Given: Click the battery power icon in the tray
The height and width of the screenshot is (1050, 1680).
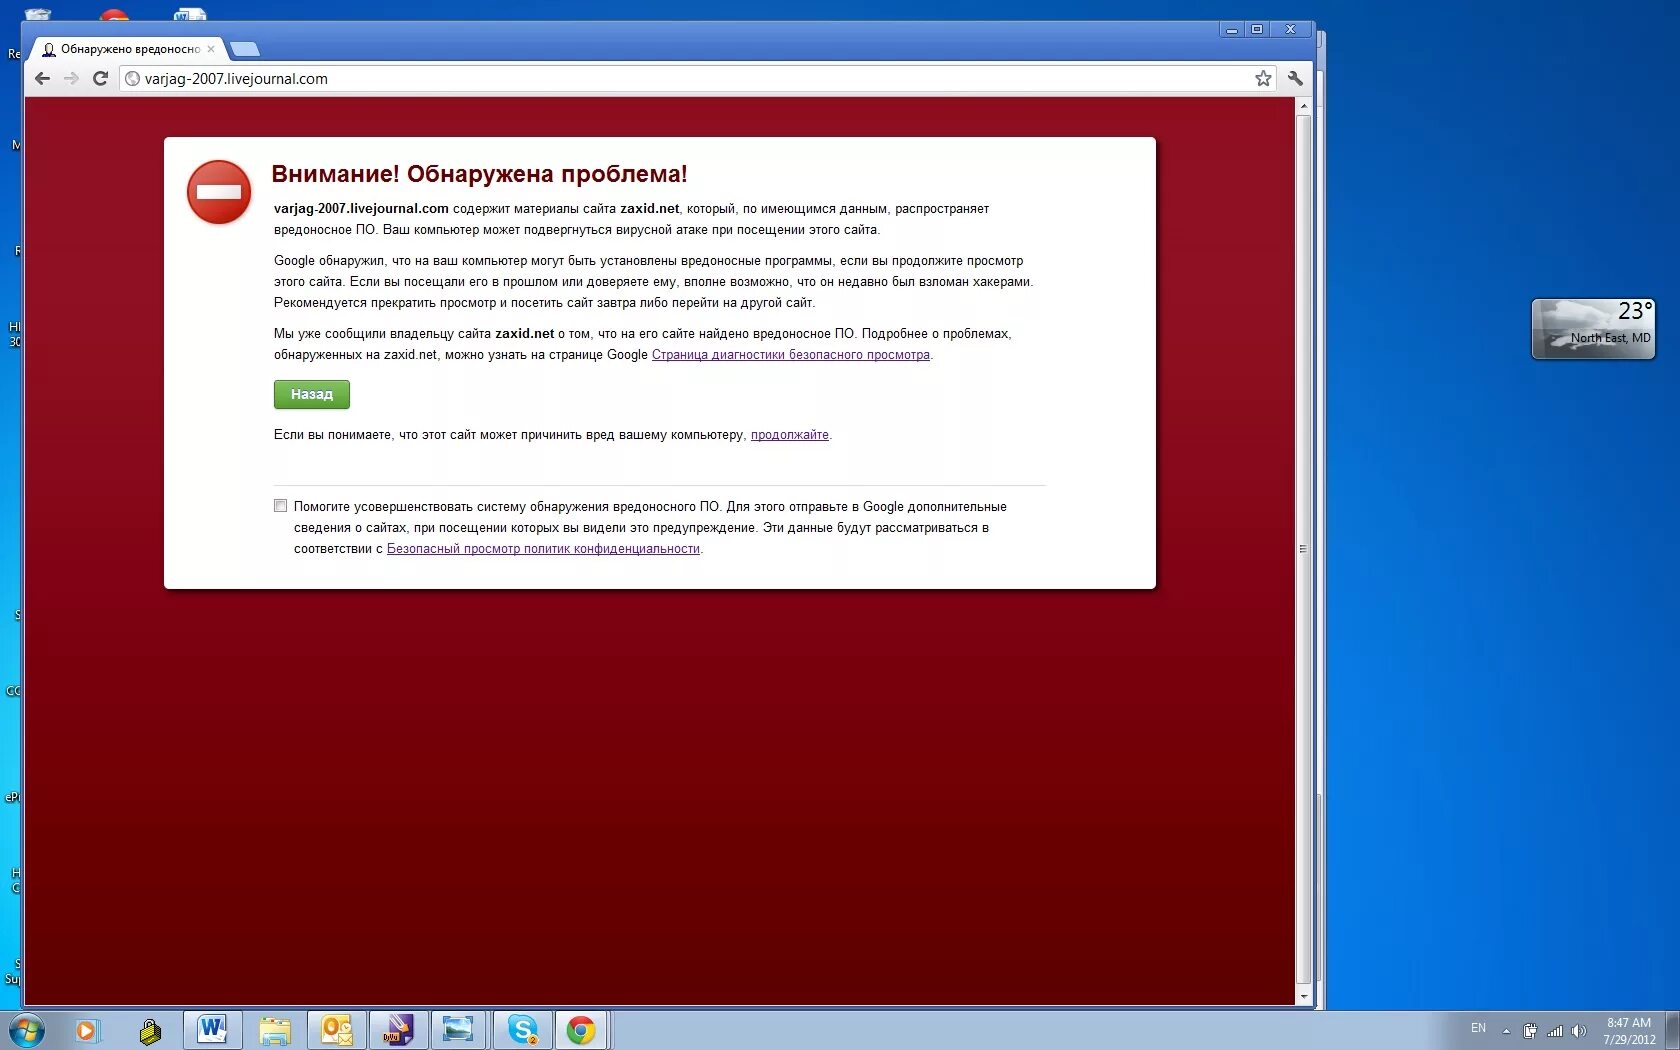Looking at the screenshot, I should [1530, 1031].
